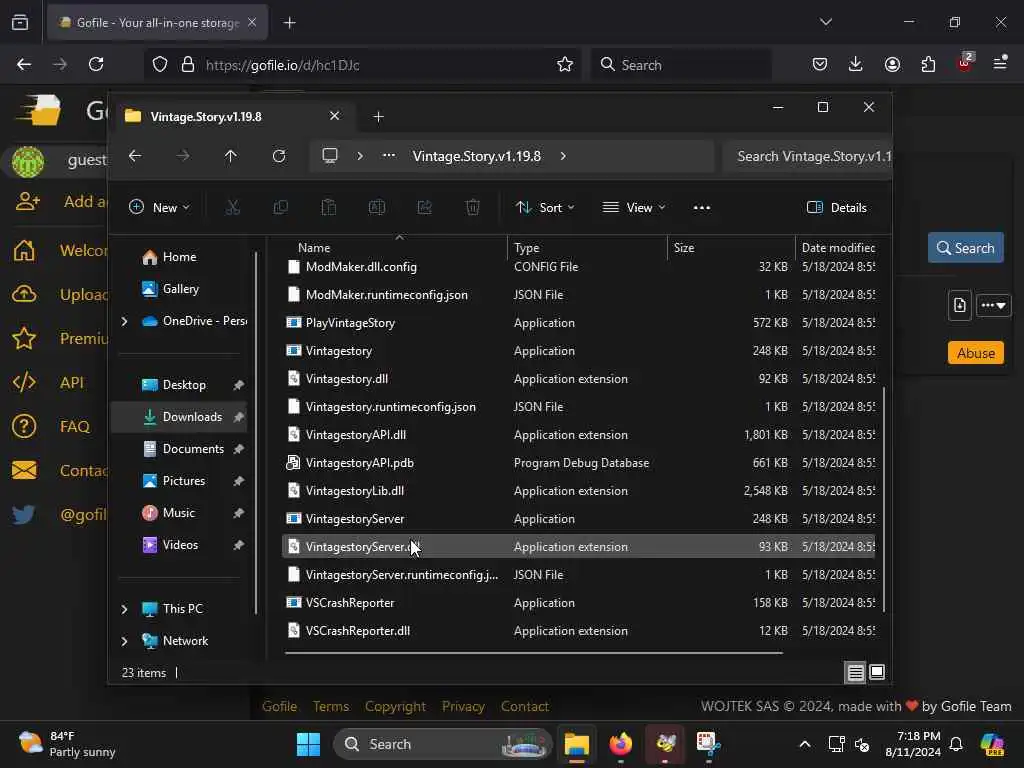Open Firefox application hamburger menu
This screenshot has height=768, width=1024.
point(1000,63)
